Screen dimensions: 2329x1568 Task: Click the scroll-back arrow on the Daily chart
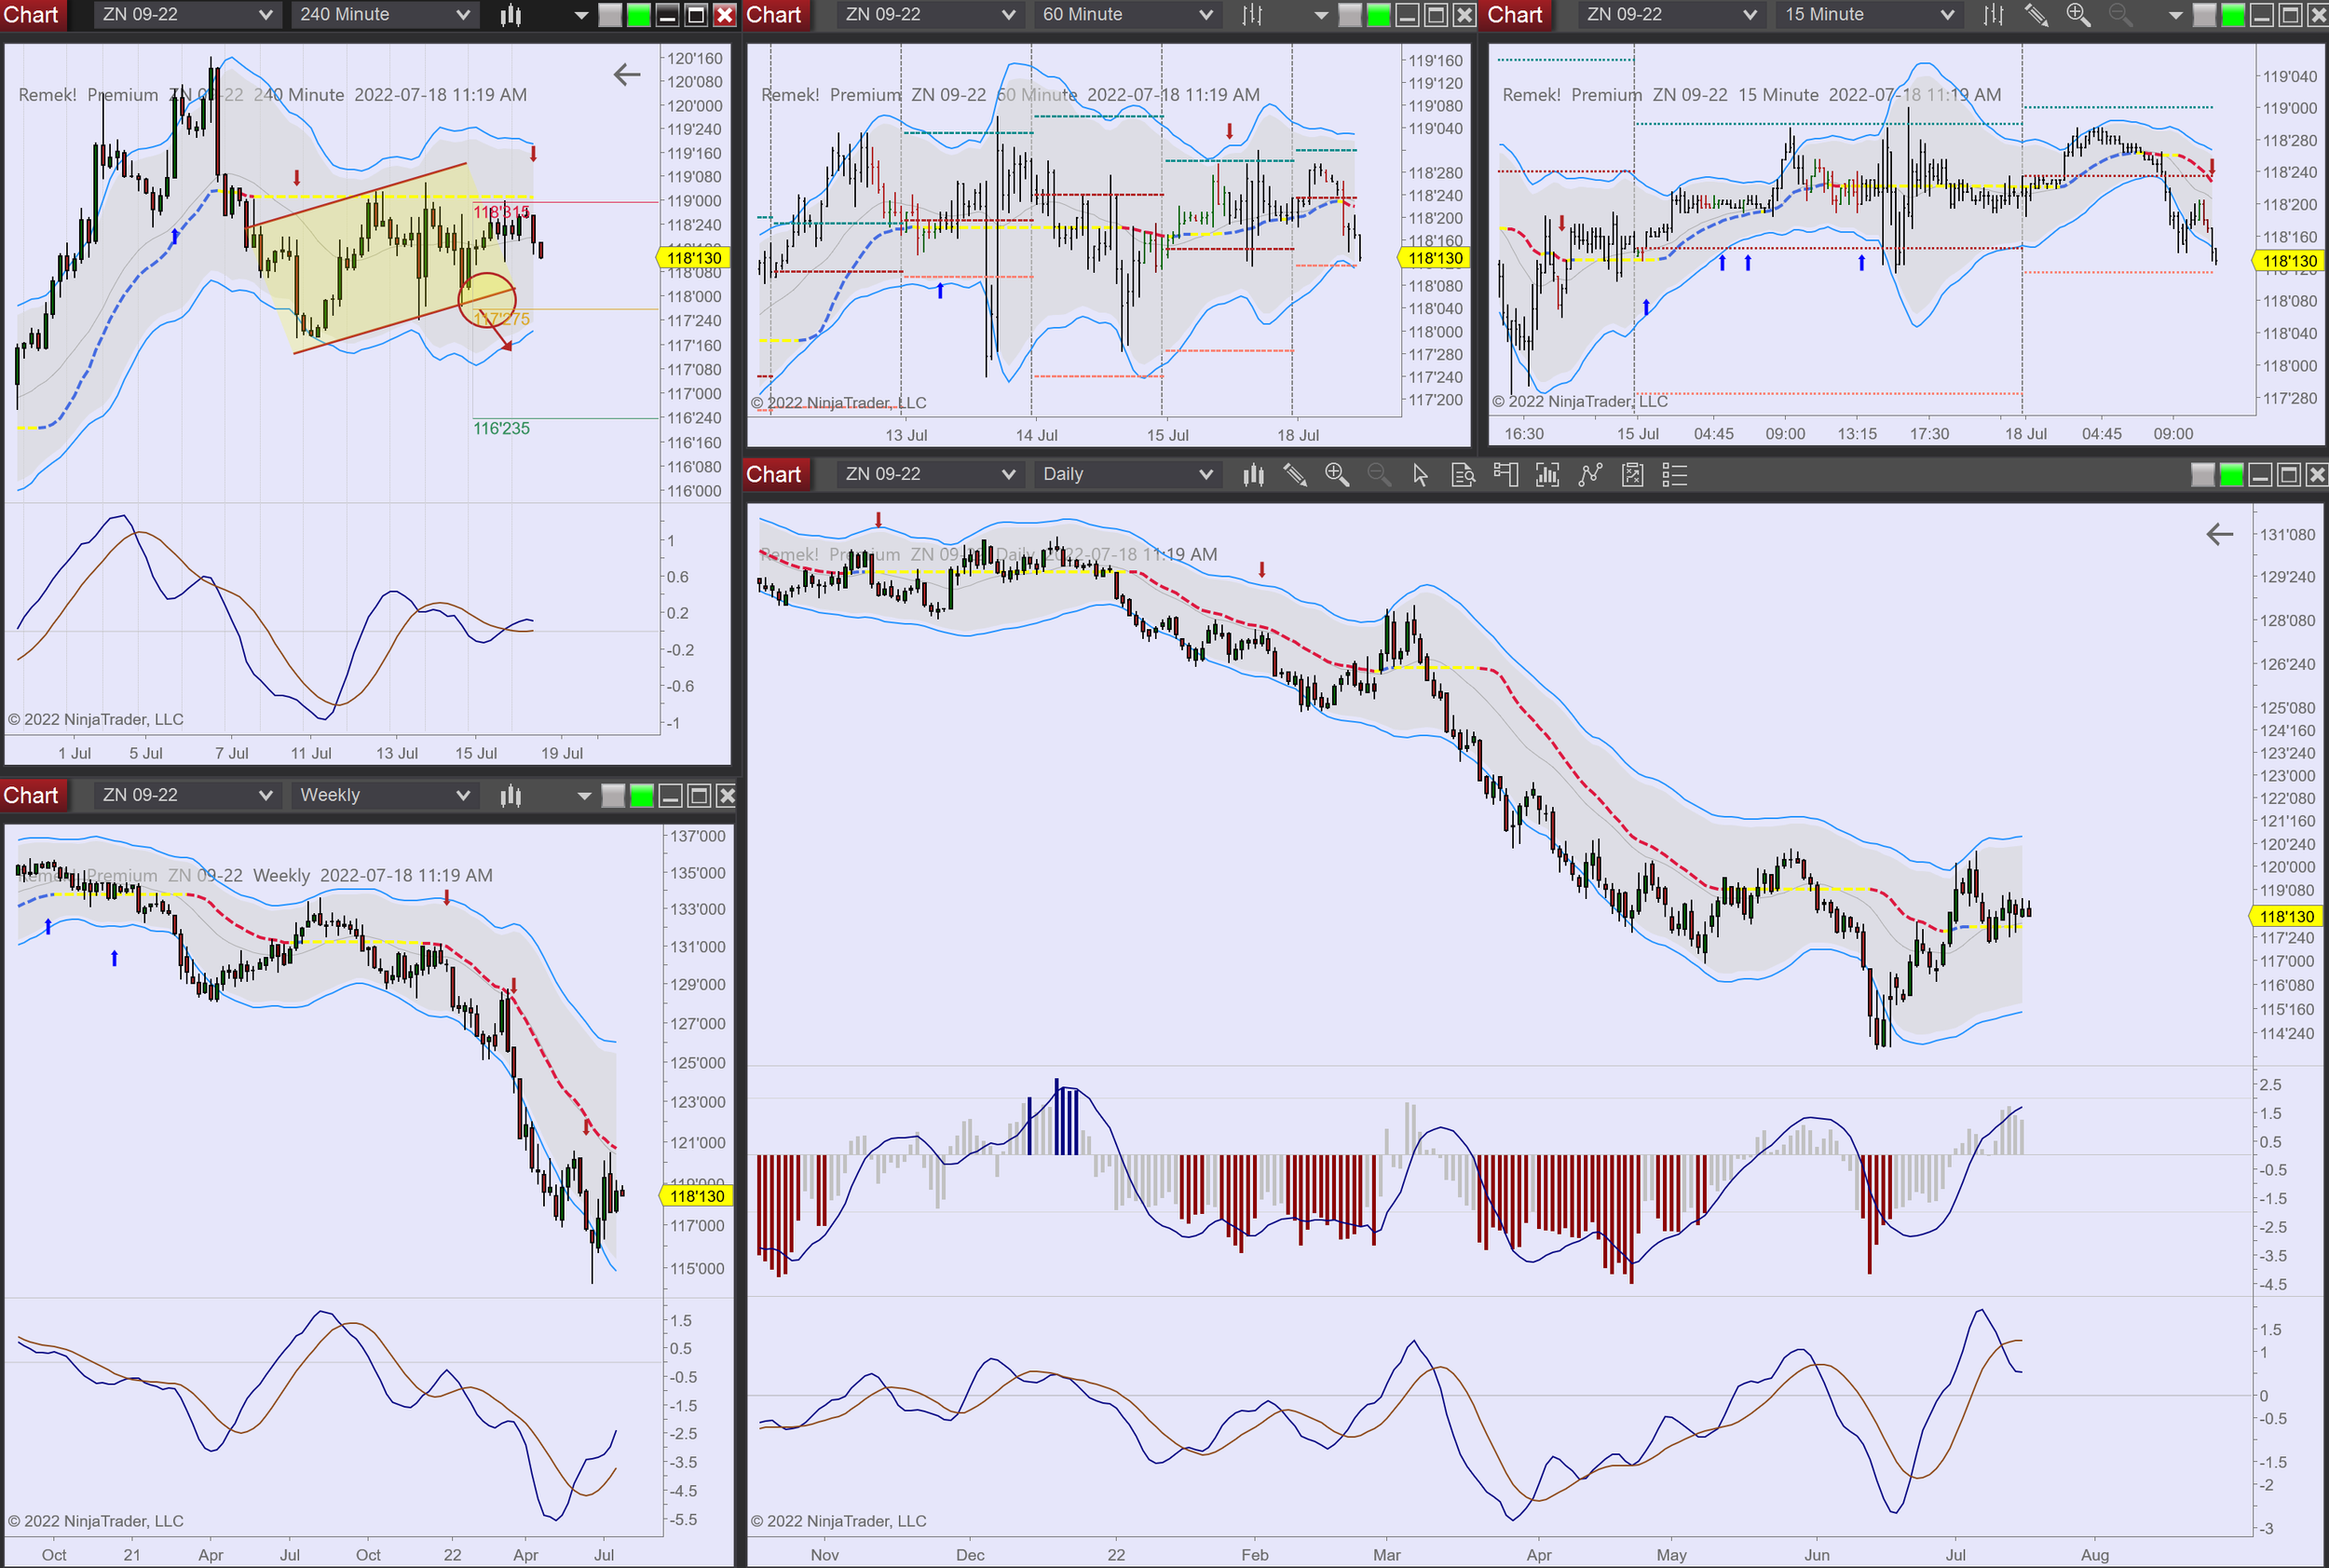[x=2219, y=534]
